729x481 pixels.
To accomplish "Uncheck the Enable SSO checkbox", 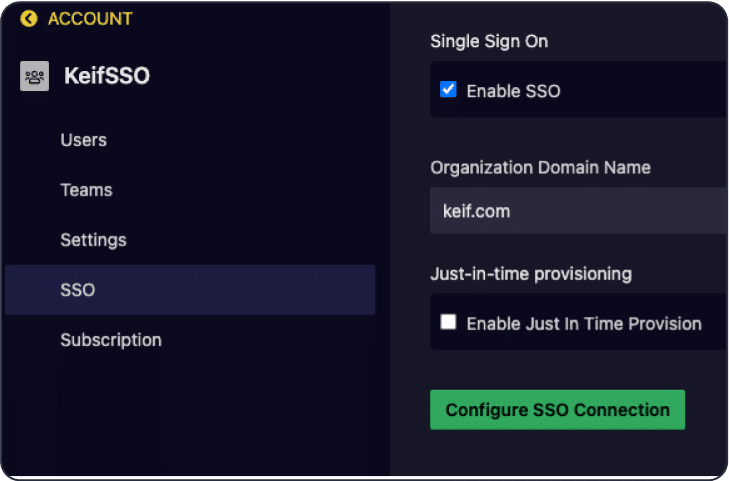I will tap(448, 89).
